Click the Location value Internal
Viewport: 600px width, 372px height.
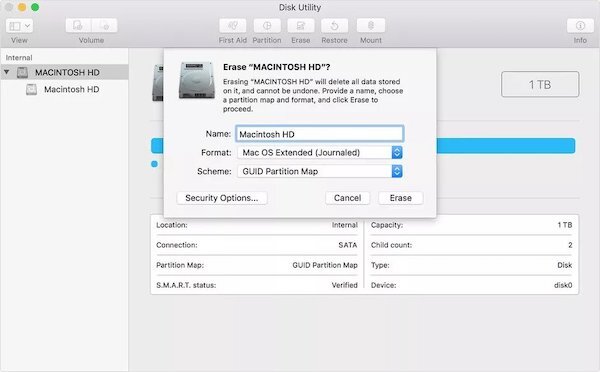[x=344, y=225]
